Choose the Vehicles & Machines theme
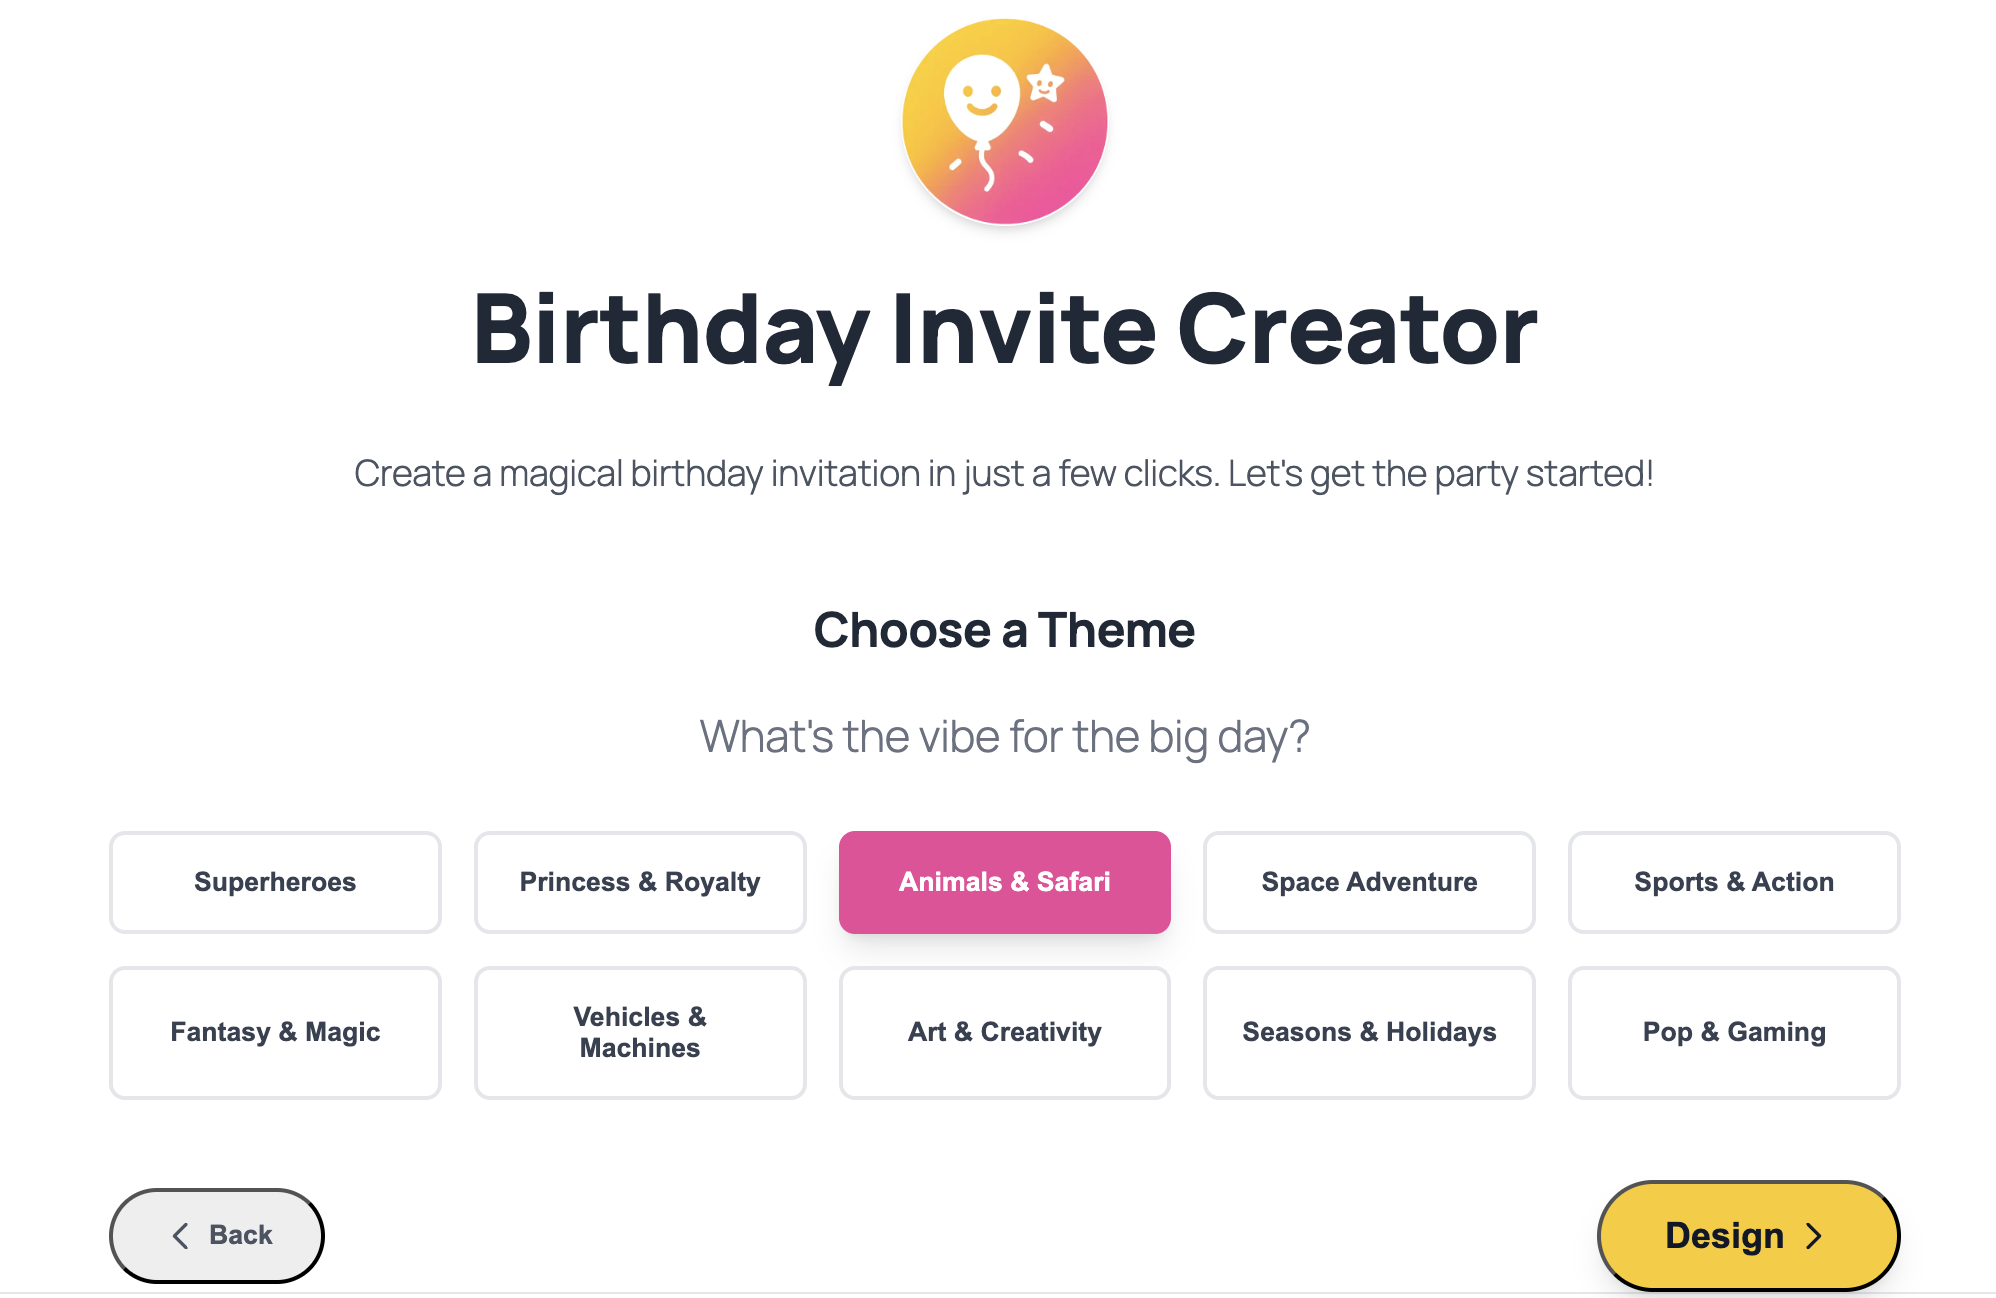The height and width of the screenshot is (1298, 1996). (639, 1032)
